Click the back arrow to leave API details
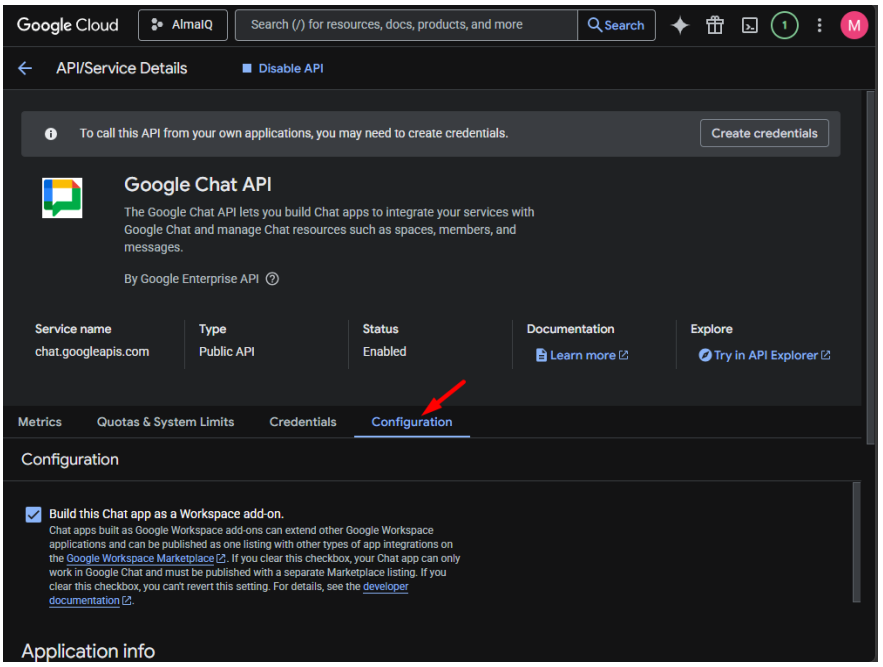The image size is (883, 667). click(x=24, y=68)
